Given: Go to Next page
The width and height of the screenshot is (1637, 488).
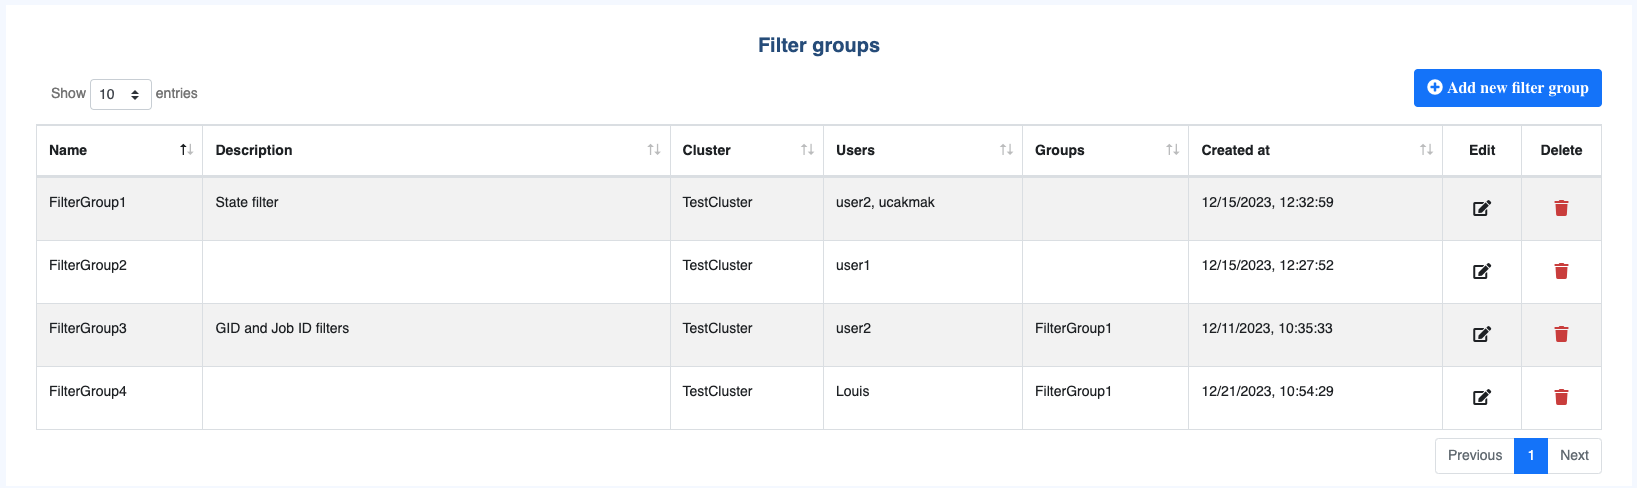Looking at the screenshot, I should coord(1574,455).
